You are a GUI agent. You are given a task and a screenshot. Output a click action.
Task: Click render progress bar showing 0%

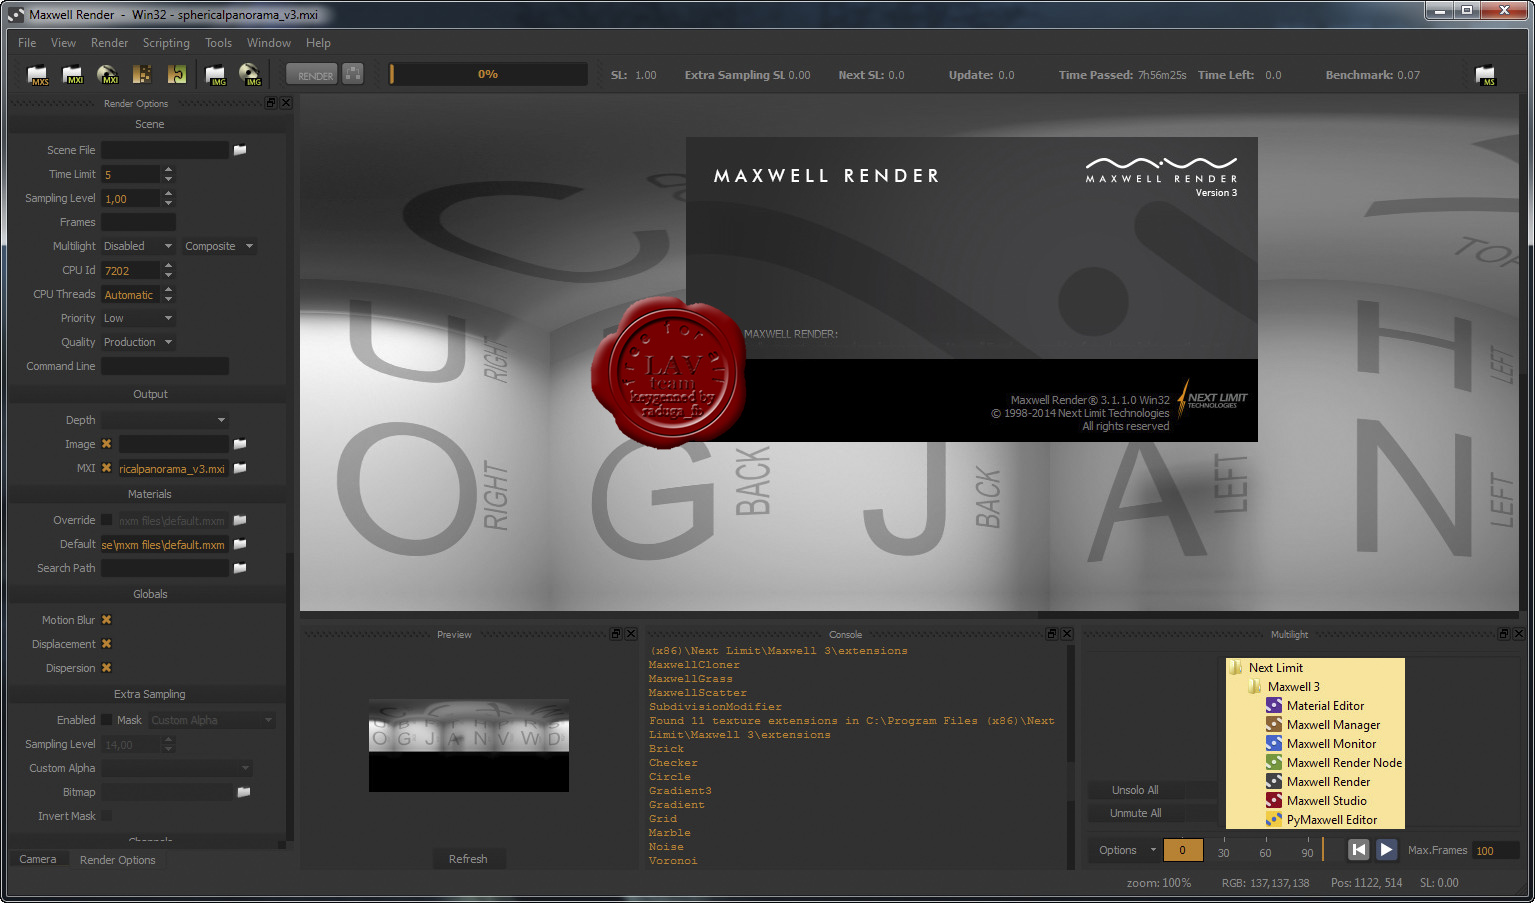pyautogui.click(x=488, y=74)
